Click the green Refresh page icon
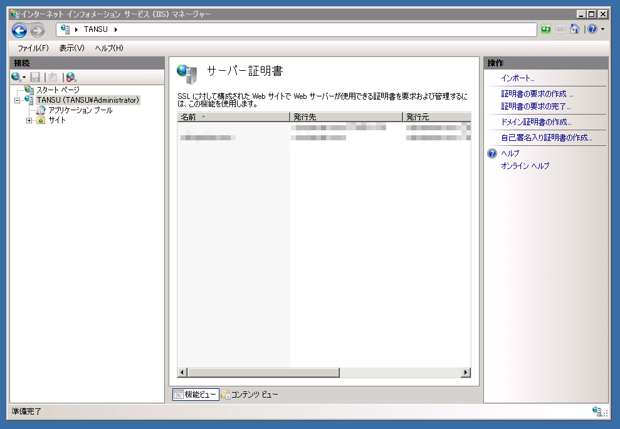 pos(546,29)
